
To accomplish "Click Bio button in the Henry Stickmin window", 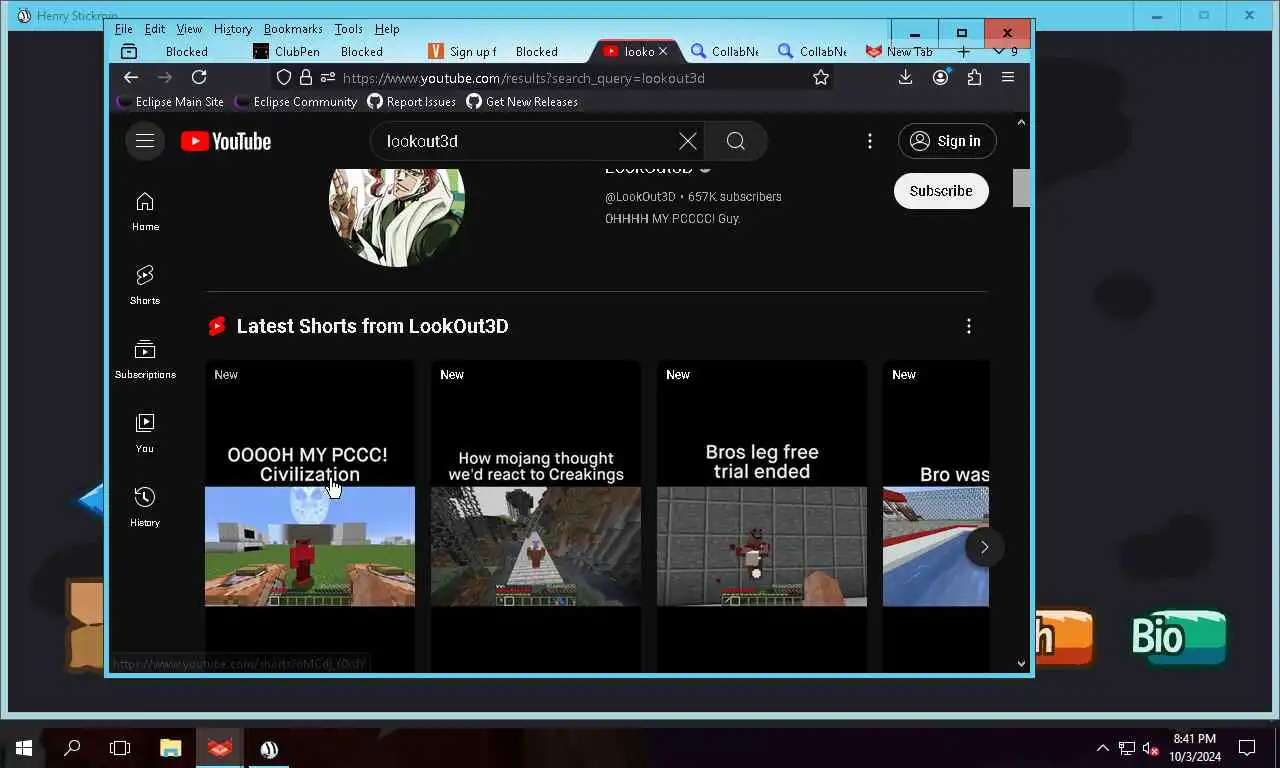I will tap(1178, 637).
